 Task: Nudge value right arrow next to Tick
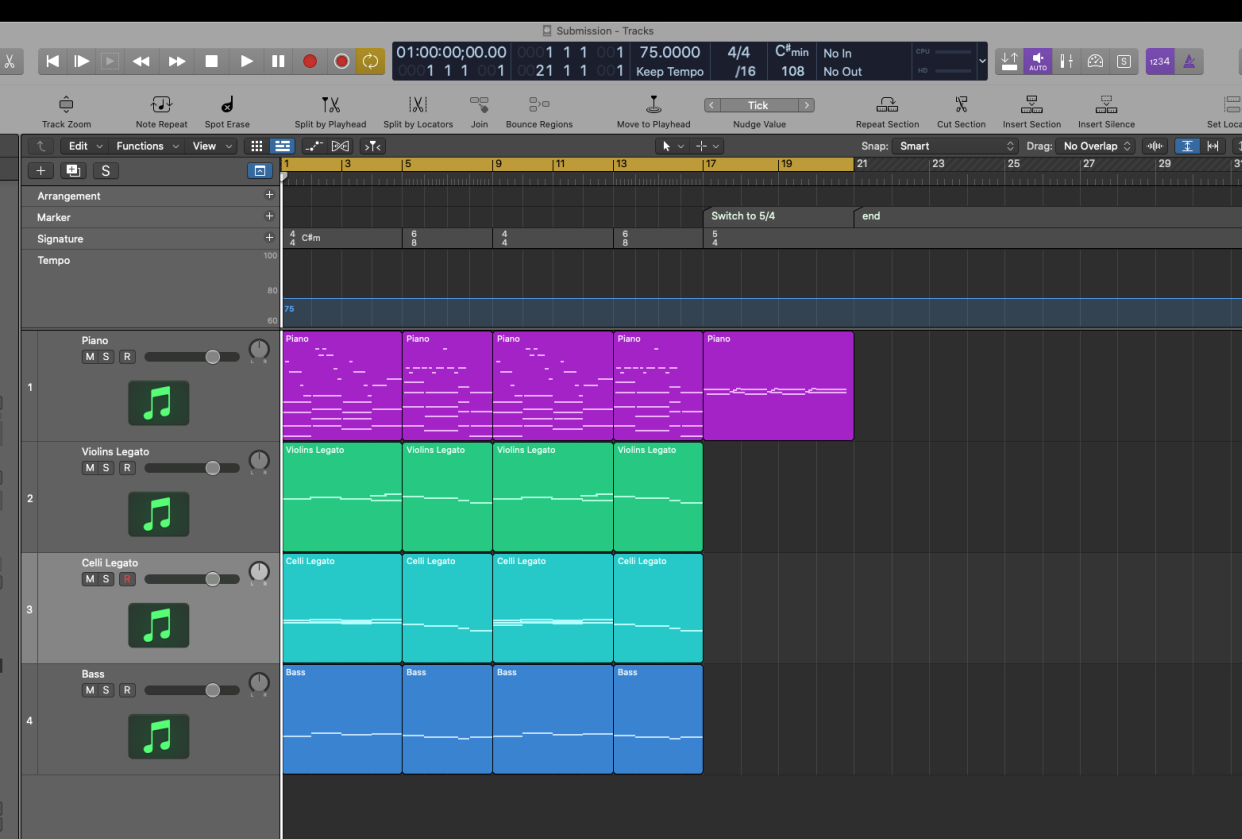[x=806, y=105]
